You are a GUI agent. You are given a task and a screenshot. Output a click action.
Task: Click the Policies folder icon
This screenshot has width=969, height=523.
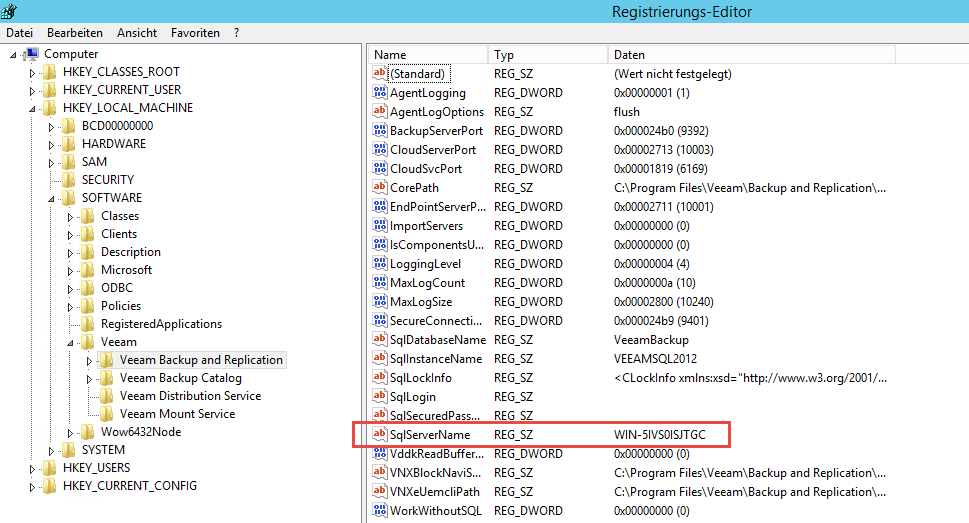[x=88, y=305]
